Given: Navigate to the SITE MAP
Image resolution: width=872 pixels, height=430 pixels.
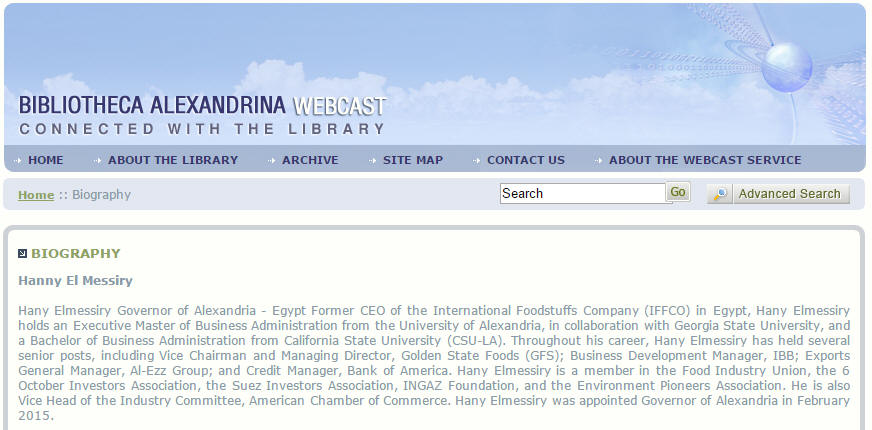Looking at the screenshot, I should 413,160.
